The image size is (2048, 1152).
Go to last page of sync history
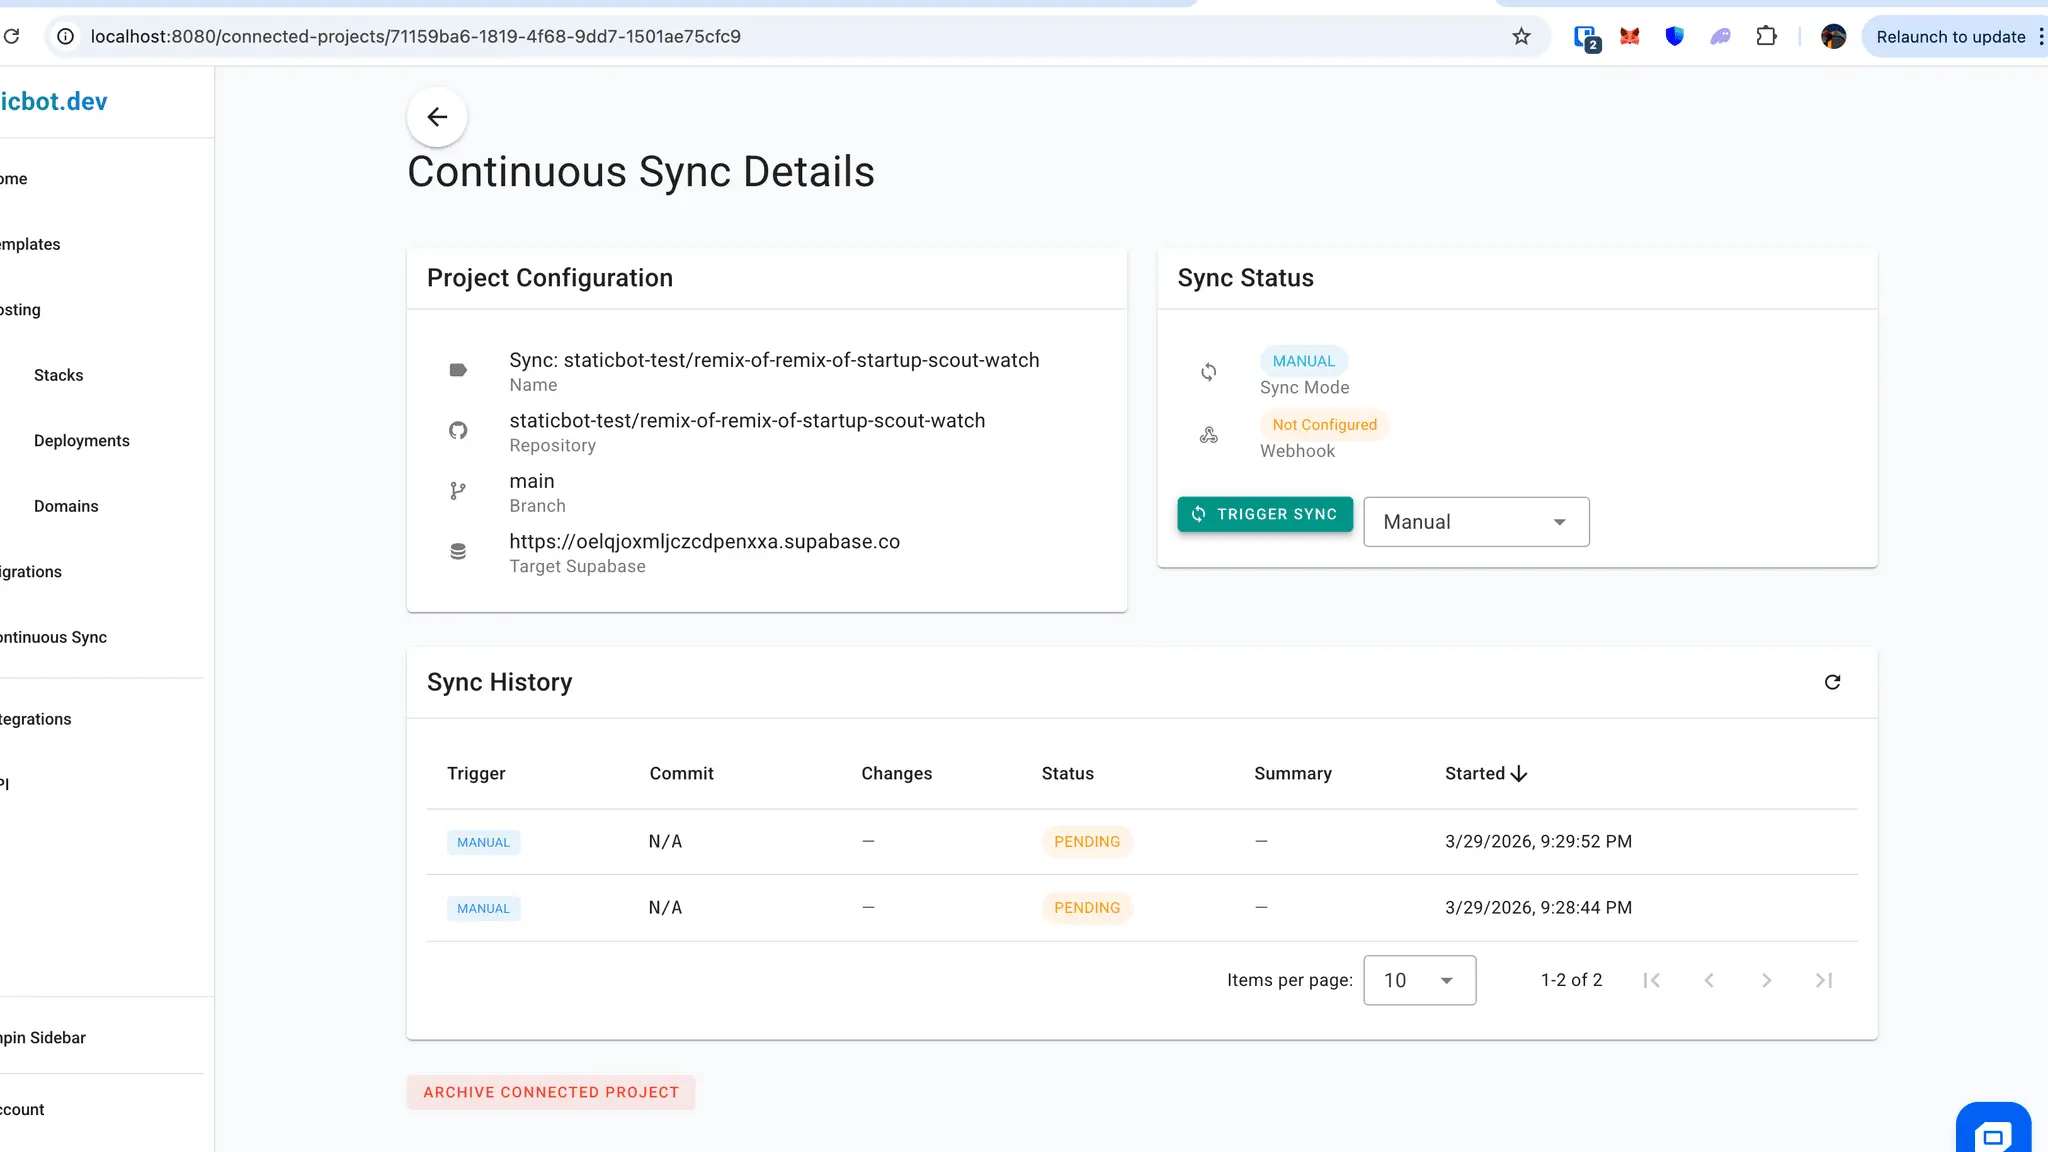[1824, 981]
